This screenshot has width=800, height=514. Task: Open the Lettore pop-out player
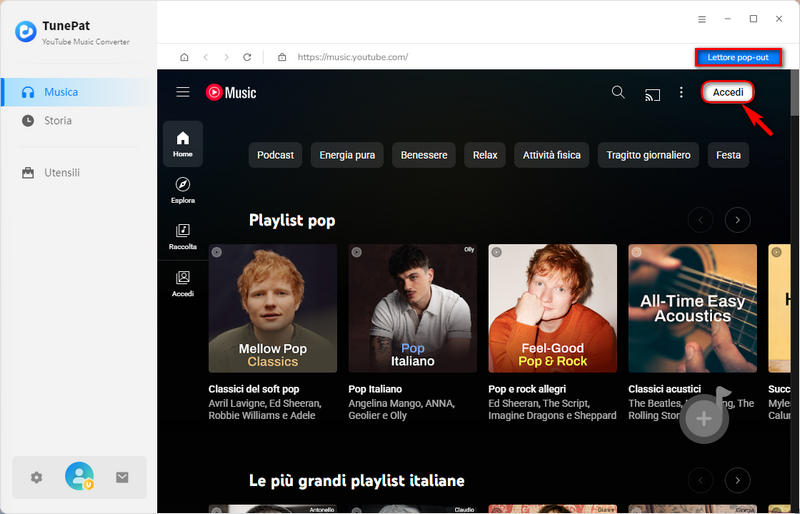(x=738, y=57)
